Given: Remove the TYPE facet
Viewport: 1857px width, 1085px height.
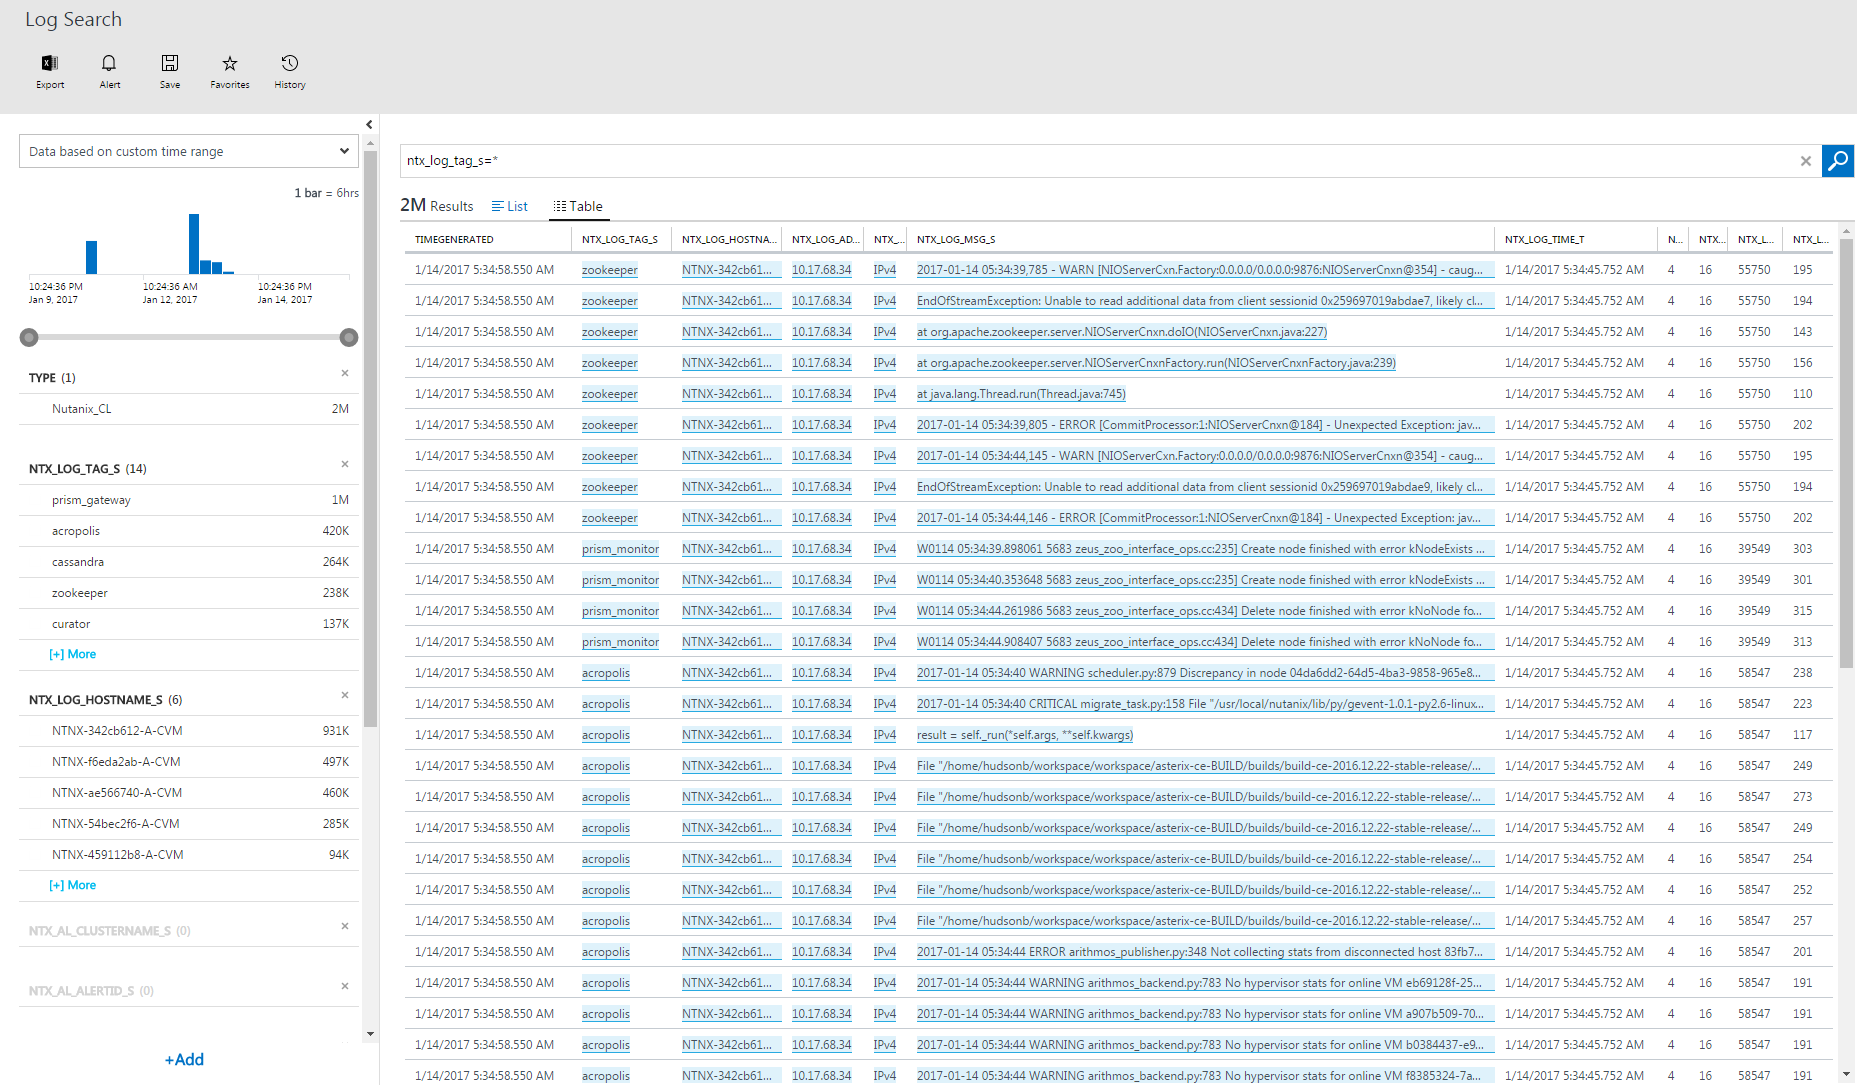Looking at the screenshot, I should pos(345,373).
